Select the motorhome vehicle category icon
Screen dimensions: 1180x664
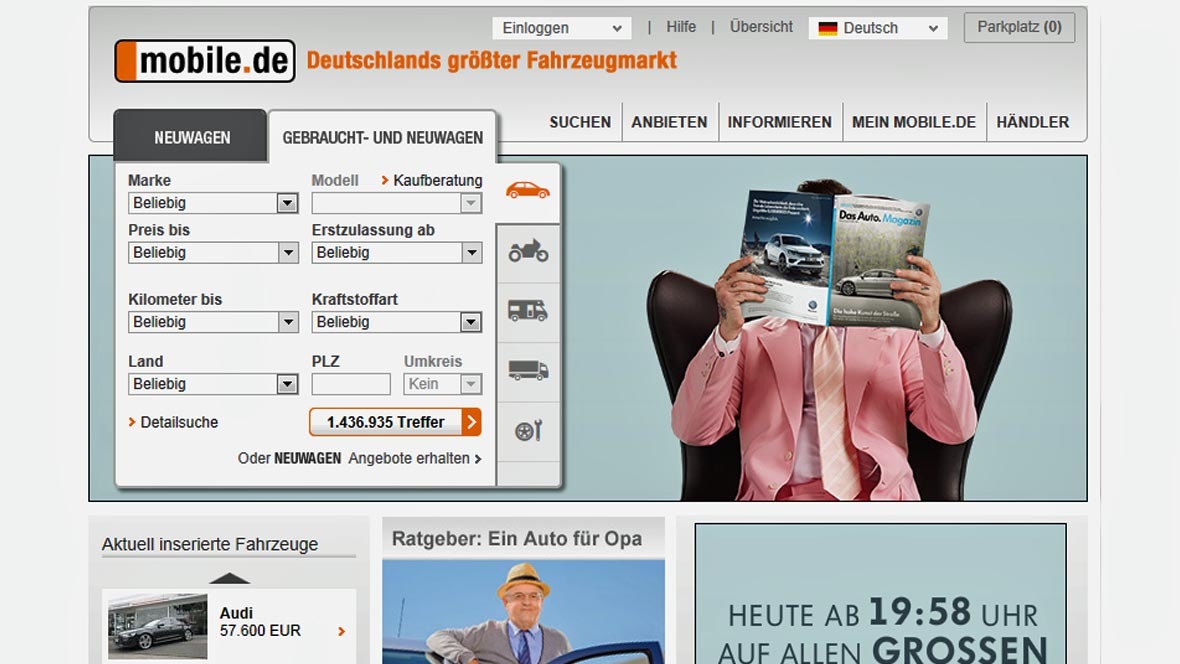click(528, 310)
